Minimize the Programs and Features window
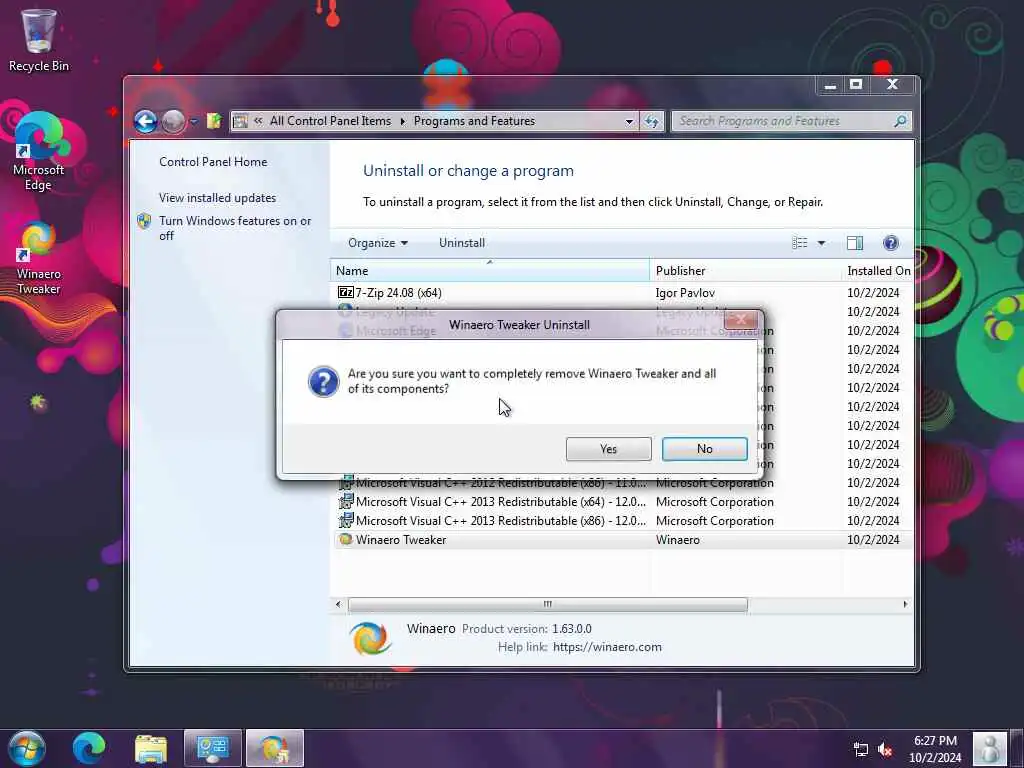This screenshot has width=1024, height=768. click(x=830, y=85)
